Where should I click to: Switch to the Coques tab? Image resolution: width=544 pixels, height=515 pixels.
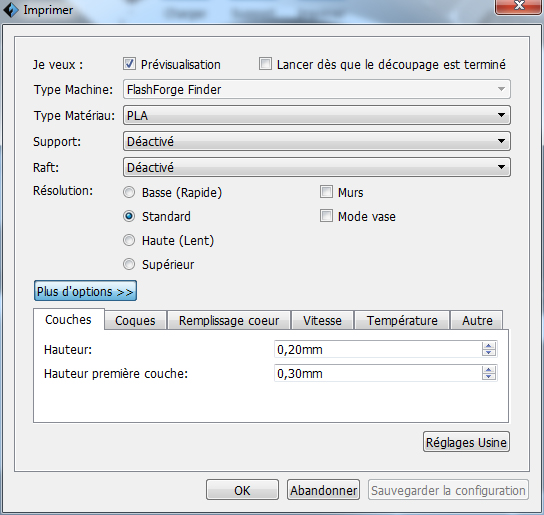coord(135,320)
